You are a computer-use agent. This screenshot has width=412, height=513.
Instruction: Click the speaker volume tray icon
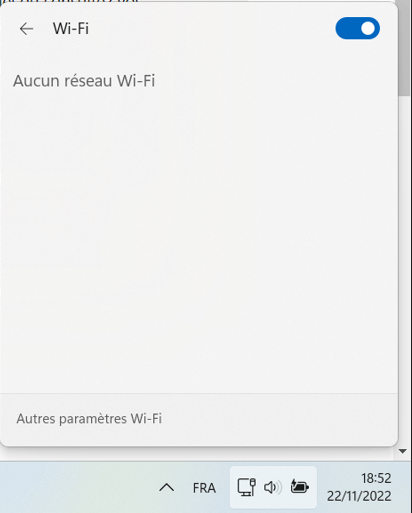pos(272,487)
